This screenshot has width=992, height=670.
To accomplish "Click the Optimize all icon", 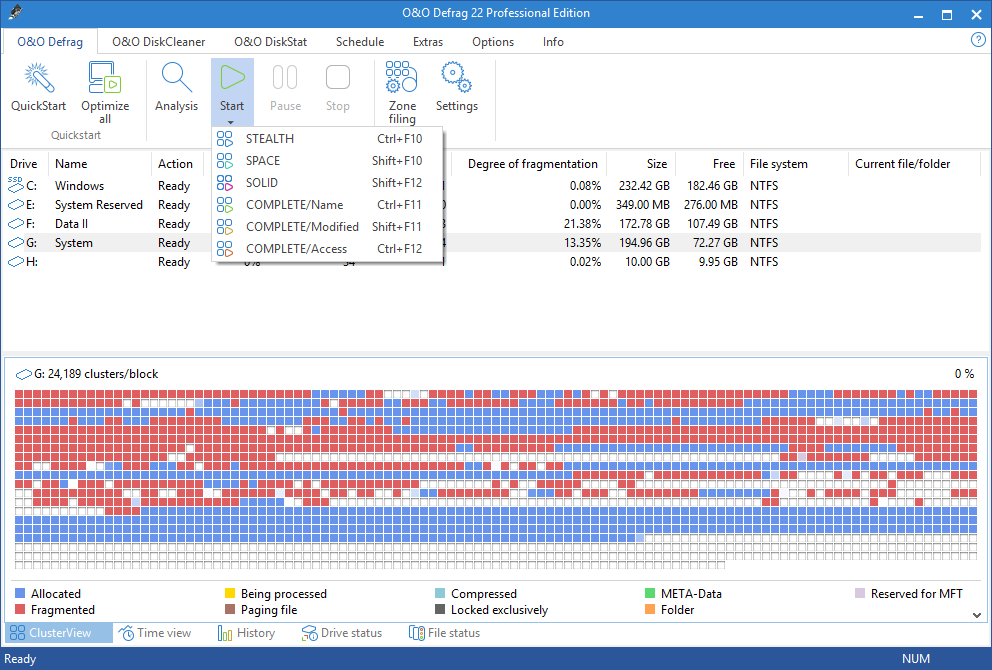I will [x=105, y=77].
